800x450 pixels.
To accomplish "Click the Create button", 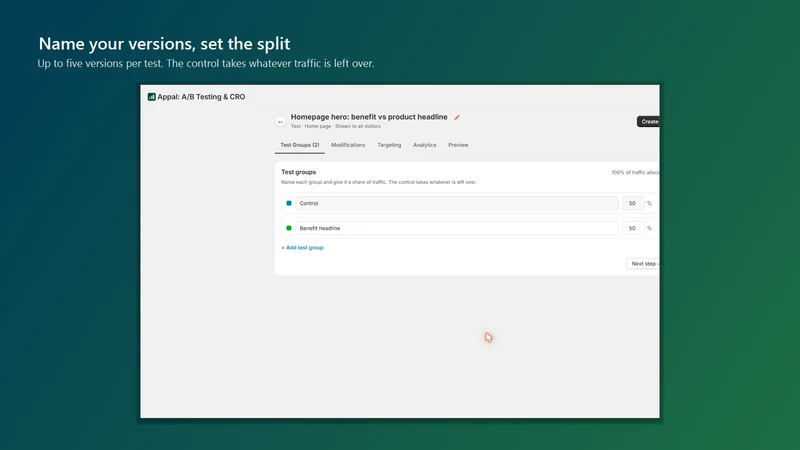I will (x=648, y=121).
